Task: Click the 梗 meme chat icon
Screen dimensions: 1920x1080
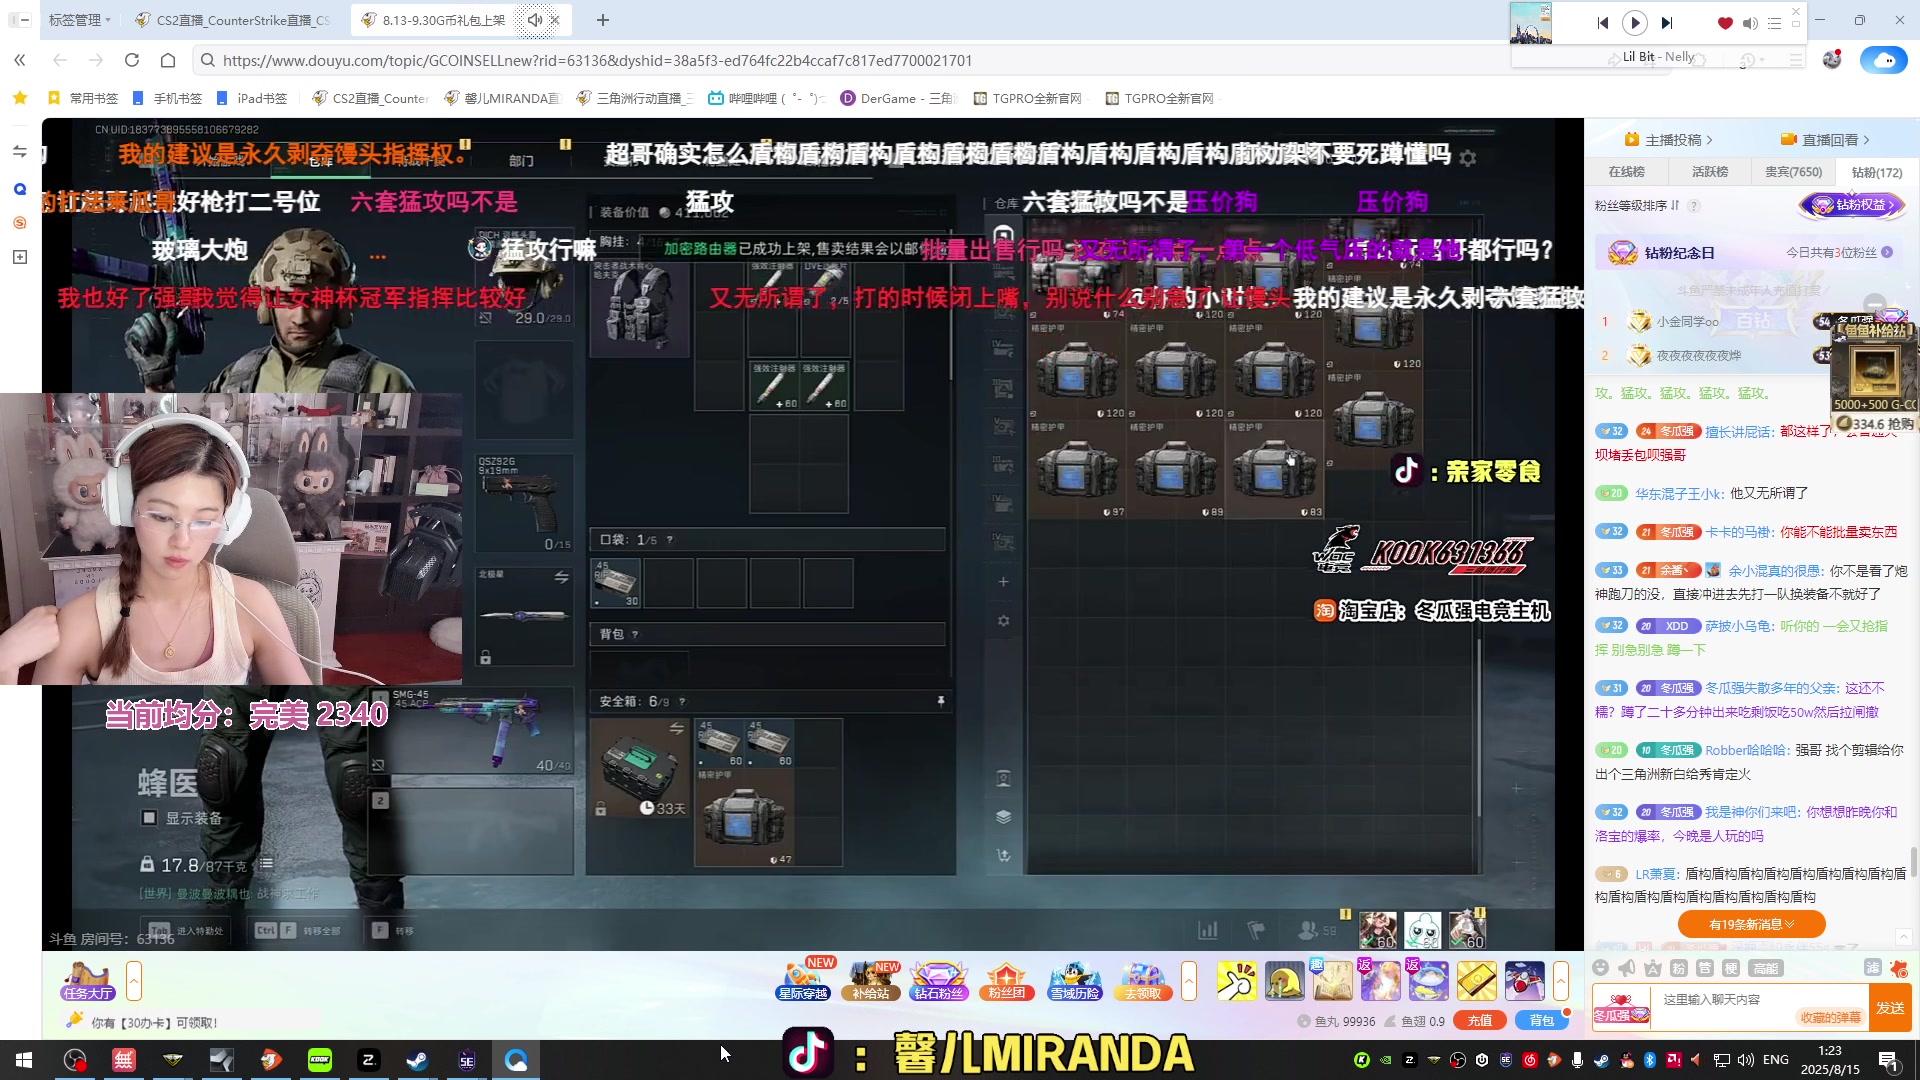Action: (1731, 968)
